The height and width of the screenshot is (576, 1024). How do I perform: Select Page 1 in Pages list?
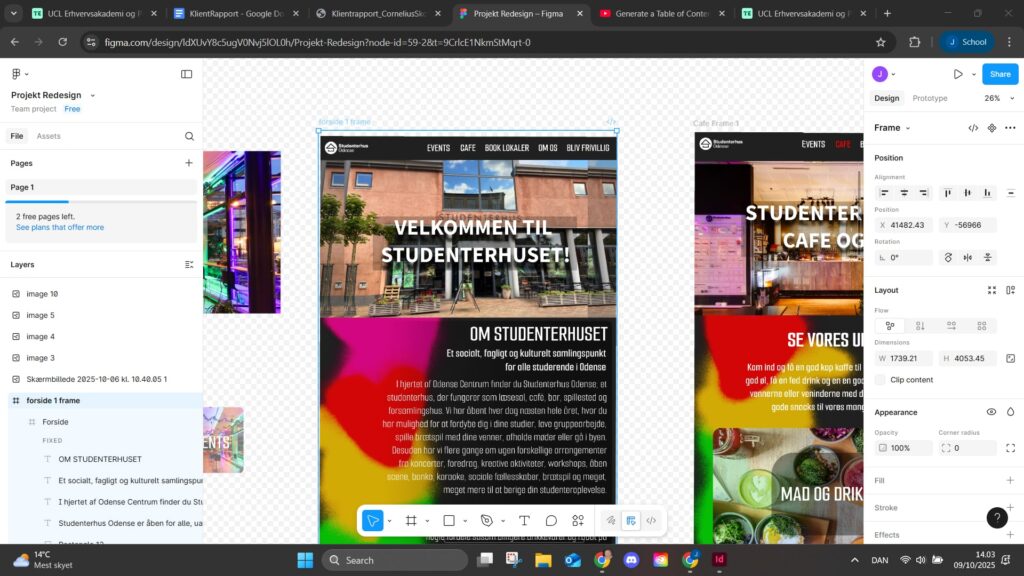click(x=101, y=187)
